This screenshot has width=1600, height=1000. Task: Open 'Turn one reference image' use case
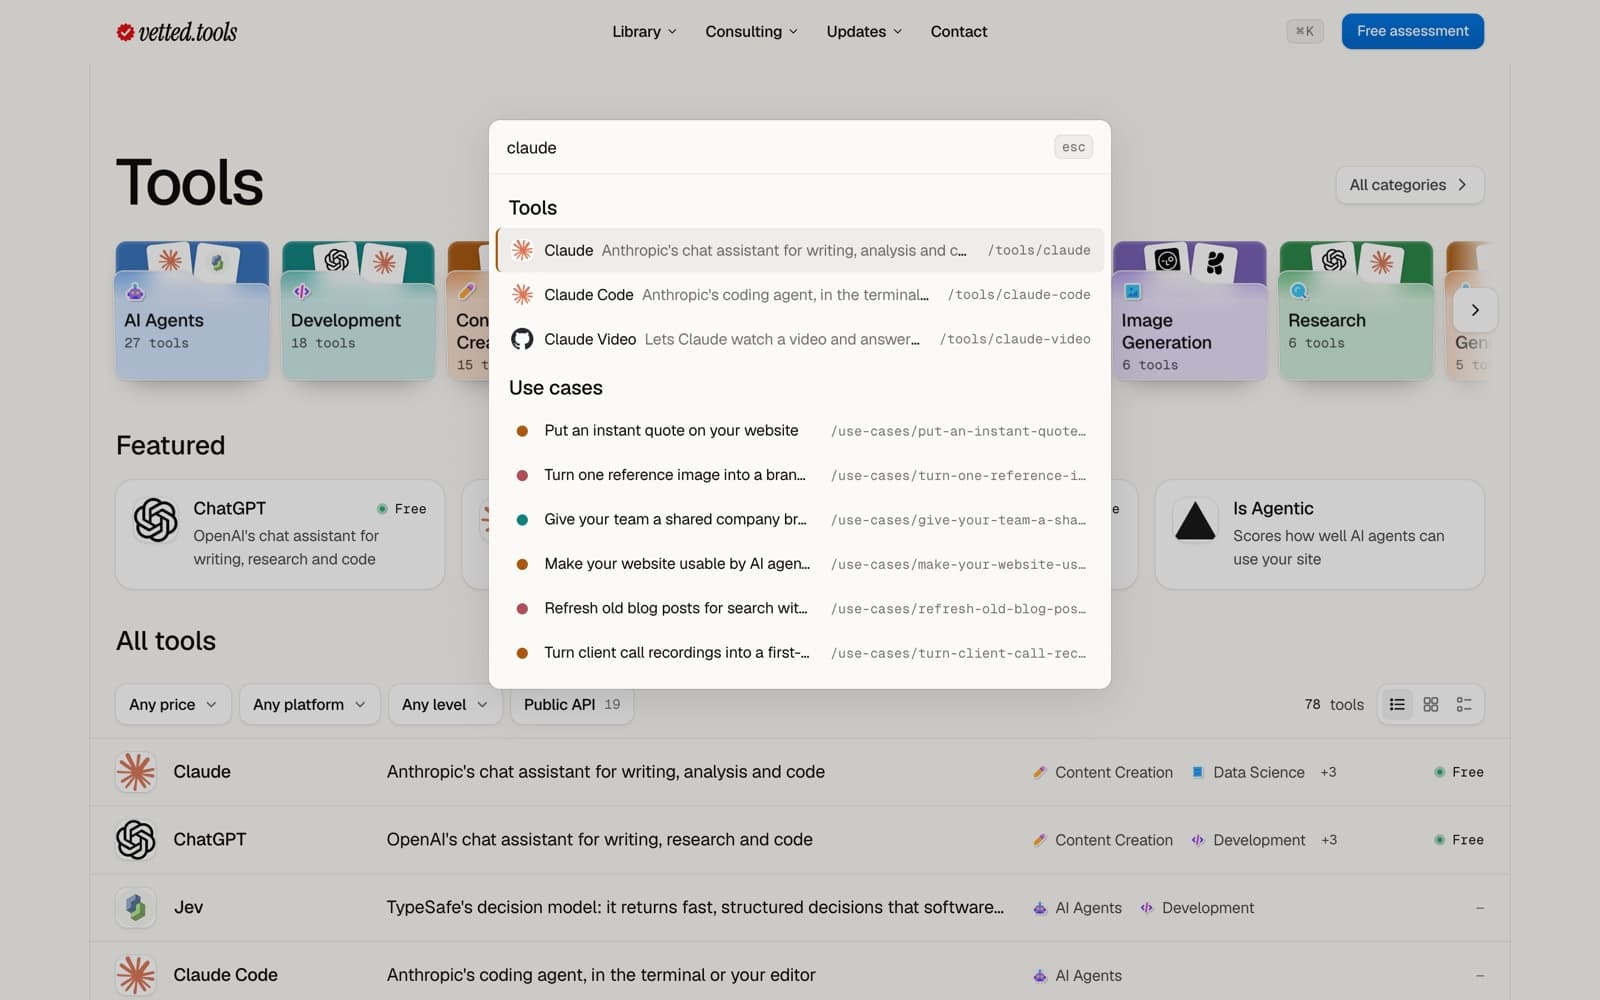point(799,475)
